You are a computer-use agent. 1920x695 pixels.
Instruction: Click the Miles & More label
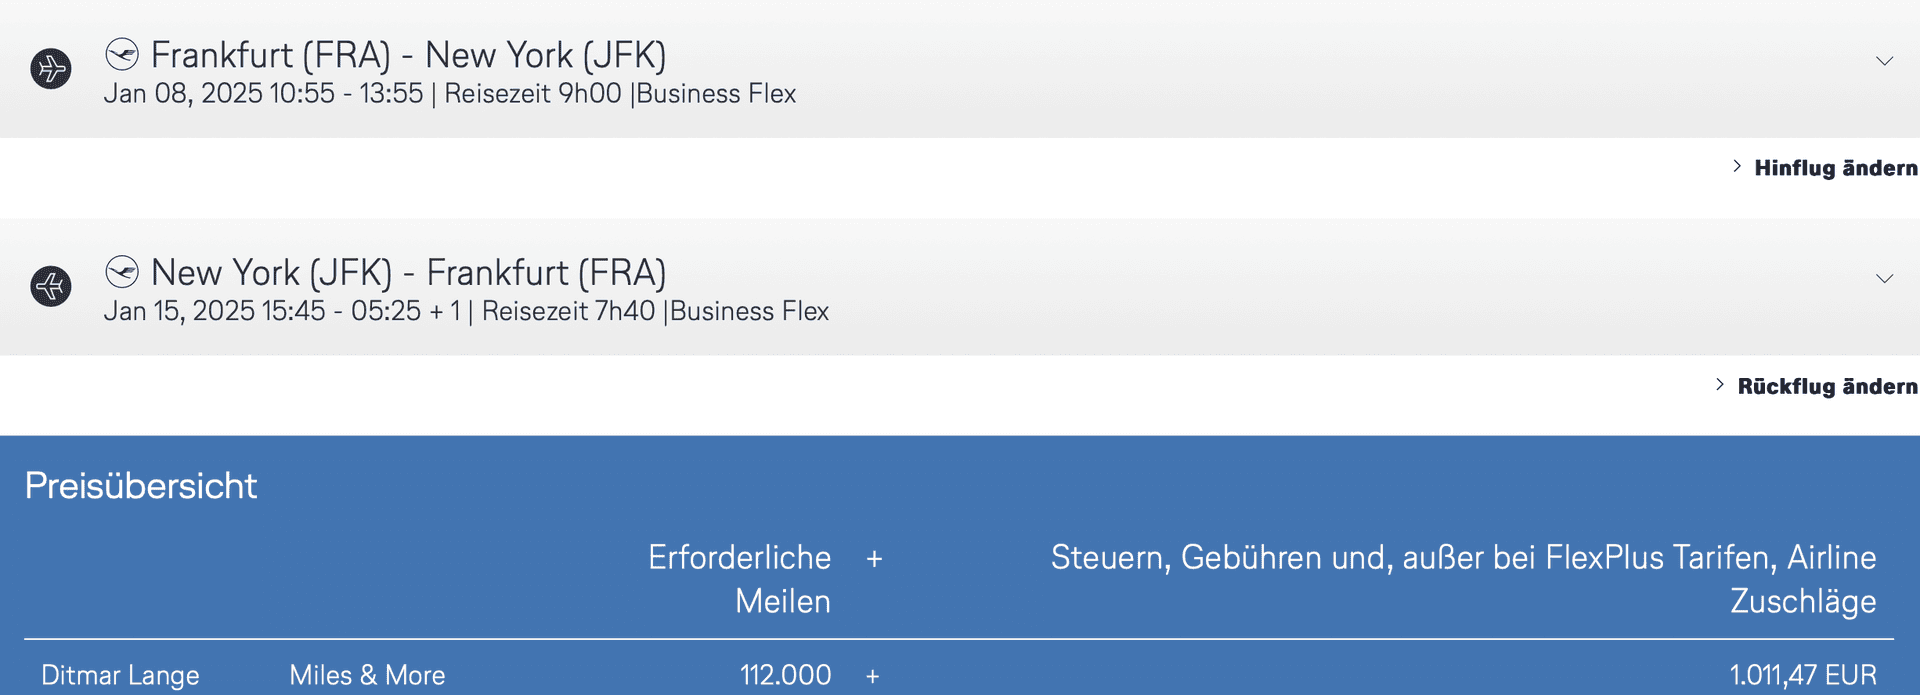[x=367, y=676]
